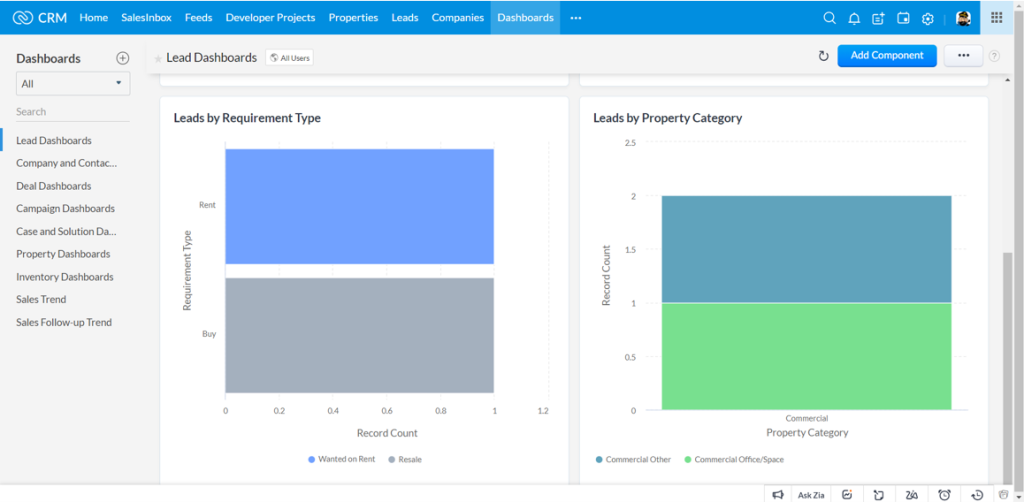Open Sales Follow-up Trend in sidebar

coord(64,322)
